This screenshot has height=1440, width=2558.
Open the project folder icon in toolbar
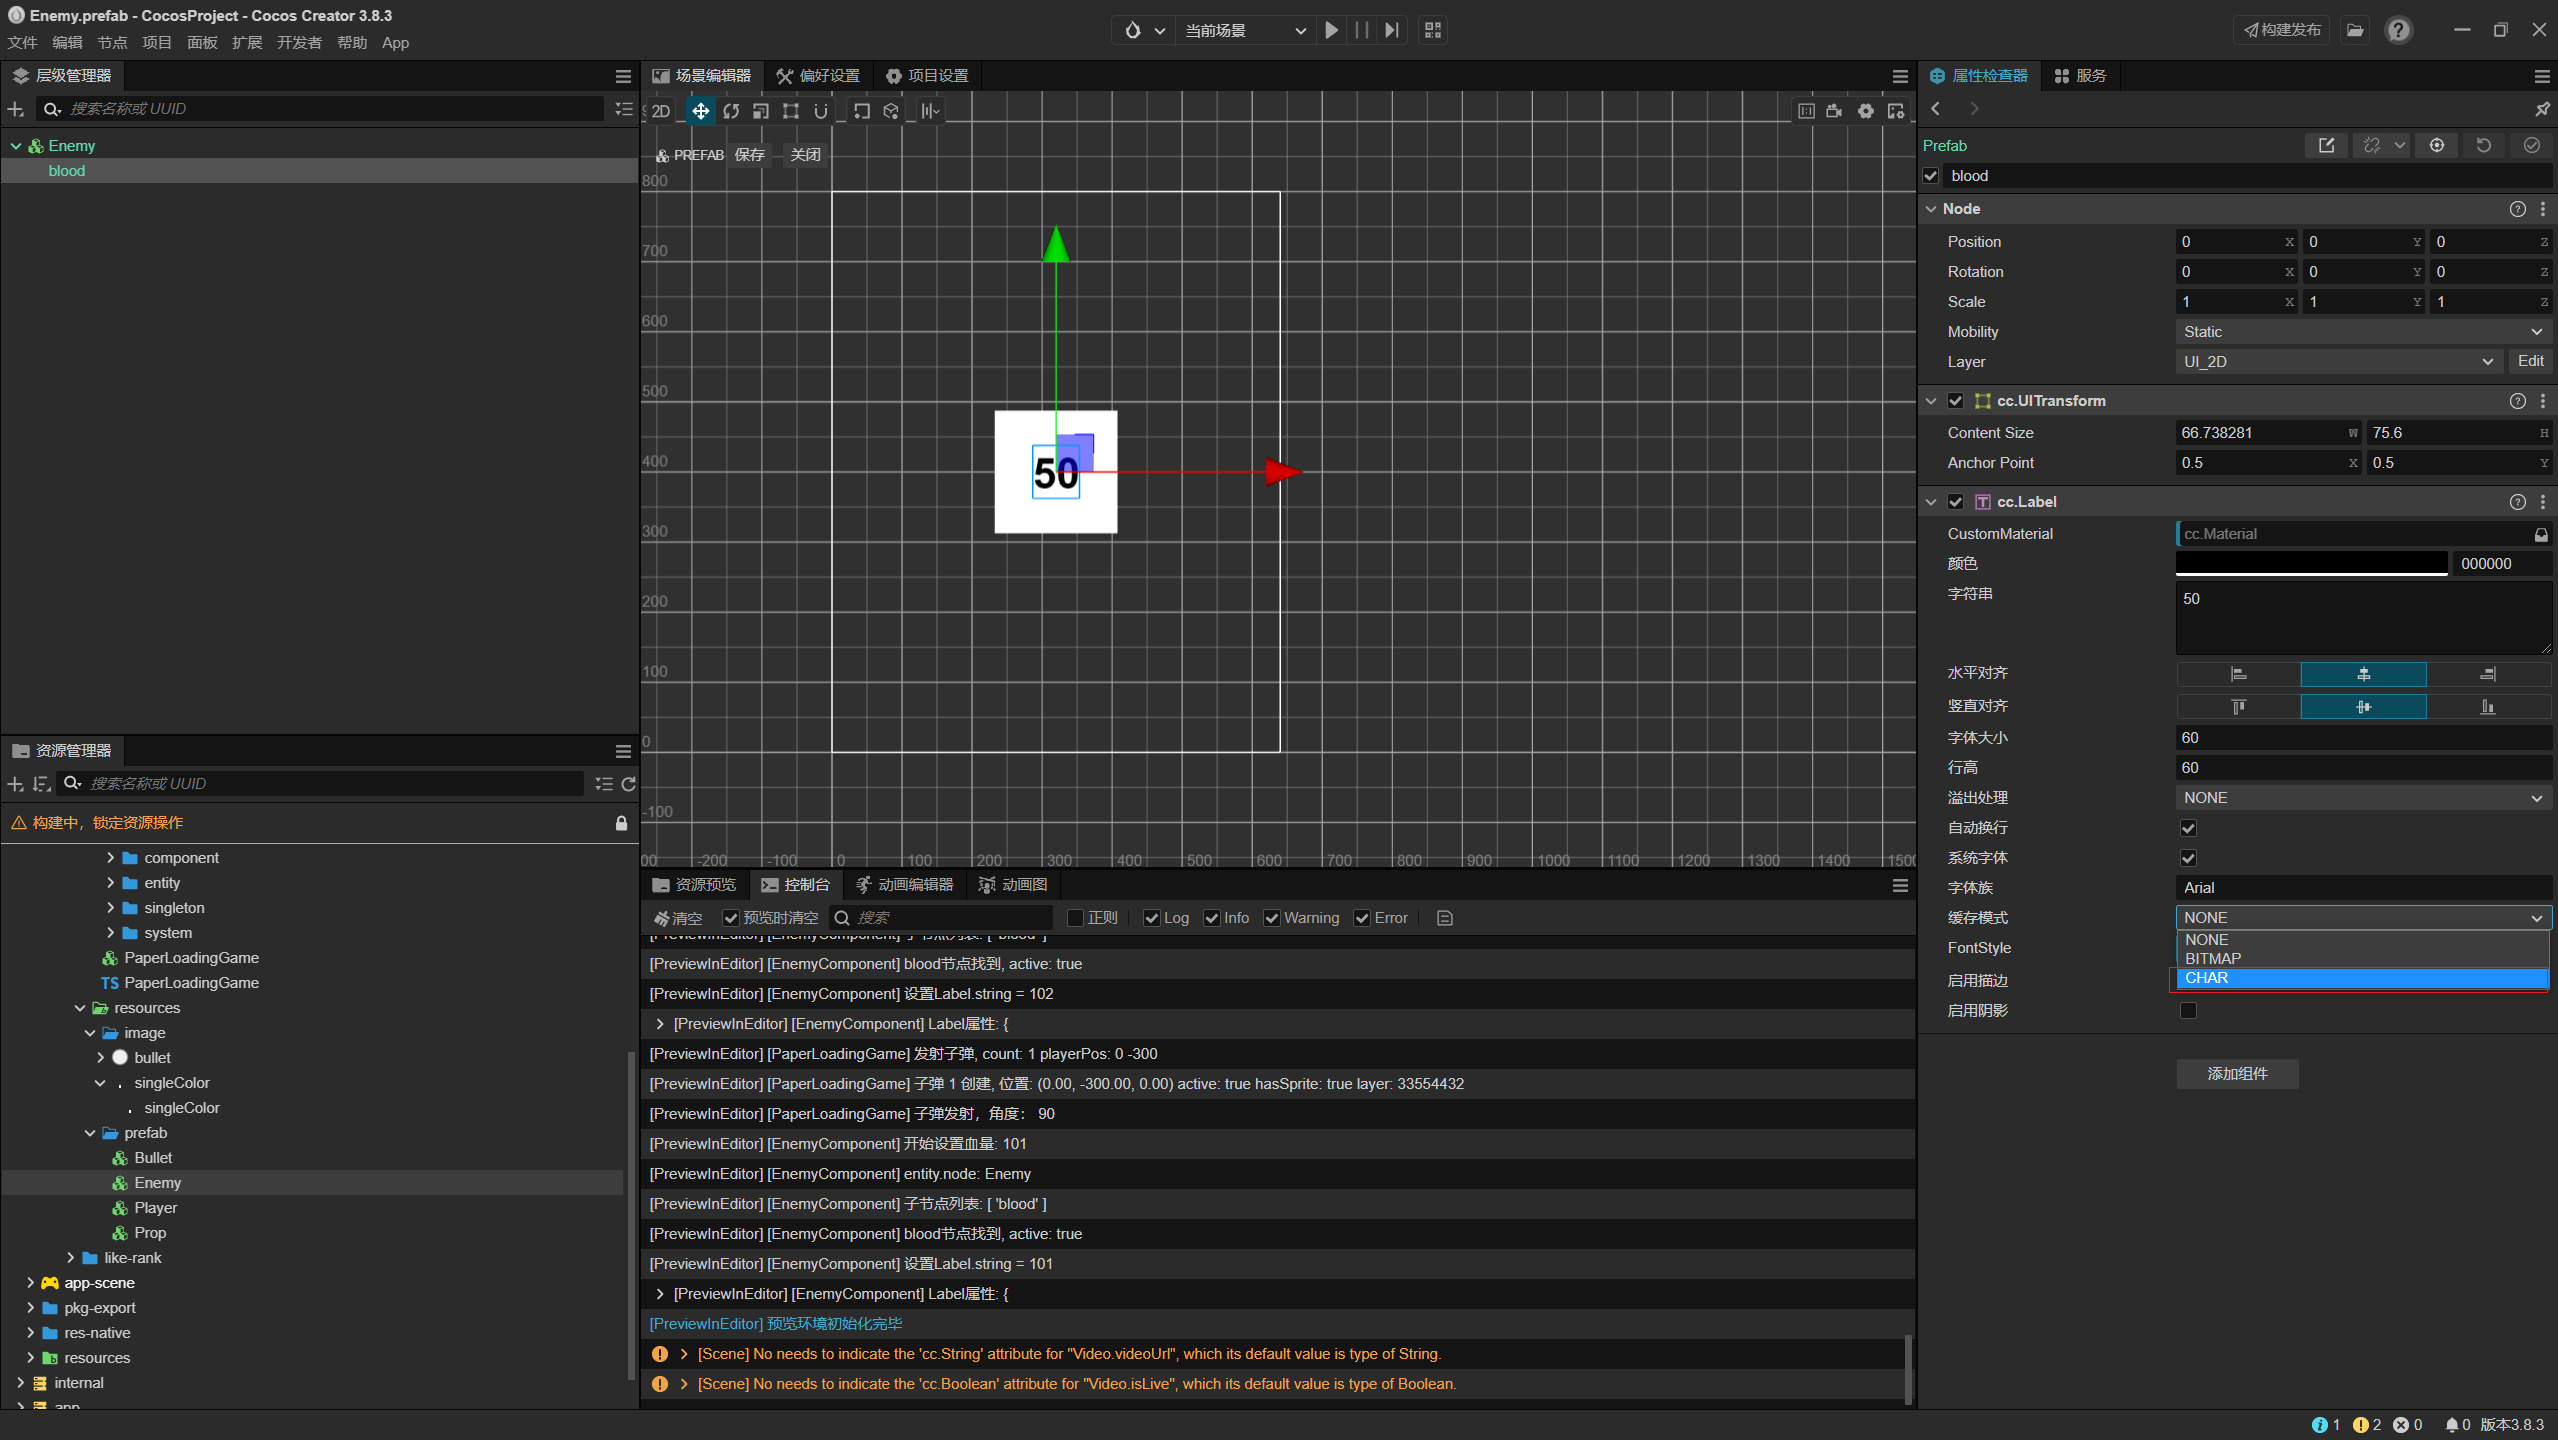click(x=2355, y=30)
